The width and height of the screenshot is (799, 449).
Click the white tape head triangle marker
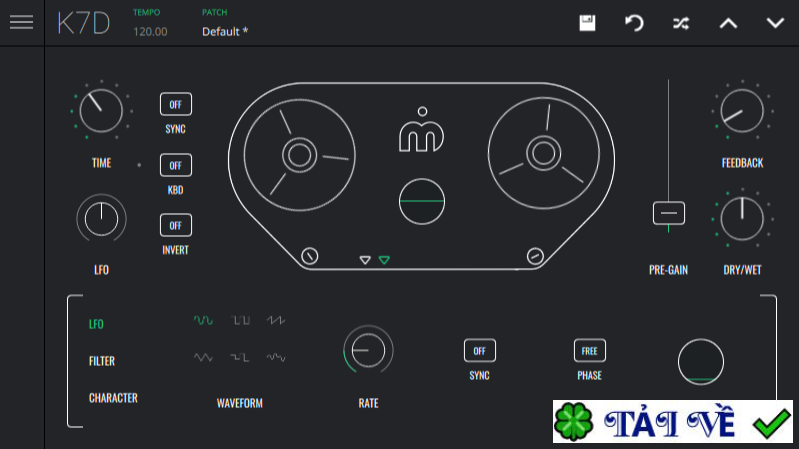(x=365, y=260)
